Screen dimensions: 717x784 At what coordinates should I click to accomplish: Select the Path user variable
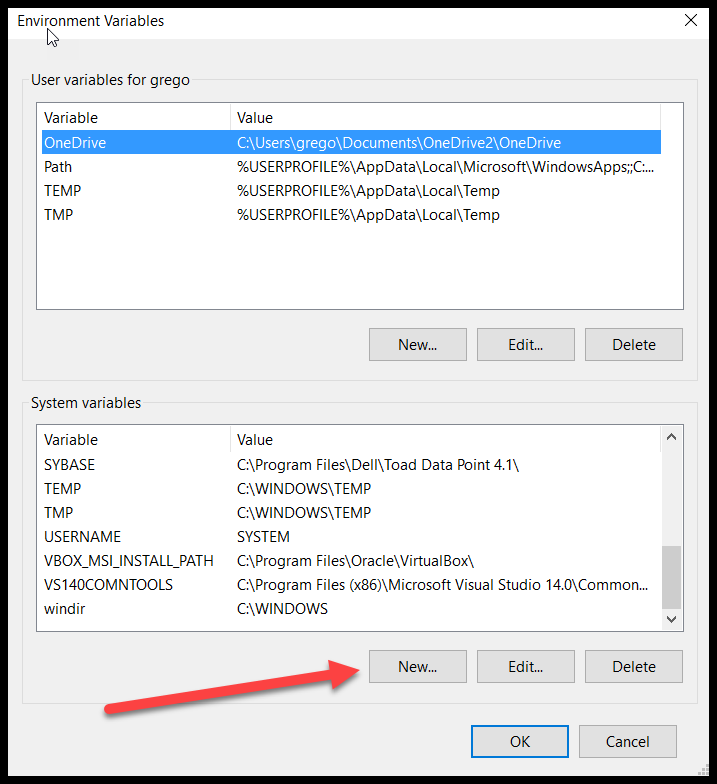coord(351,166)
